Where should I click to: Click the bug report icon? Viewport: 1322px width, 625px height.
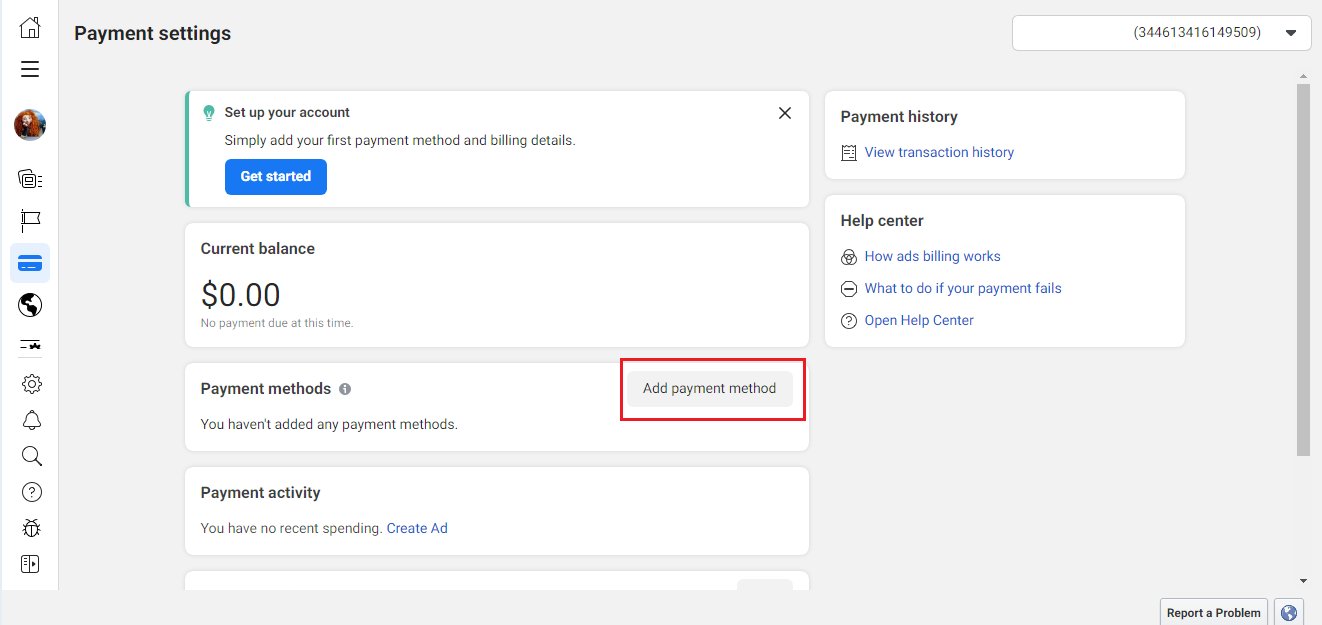(x=31, y=528)
